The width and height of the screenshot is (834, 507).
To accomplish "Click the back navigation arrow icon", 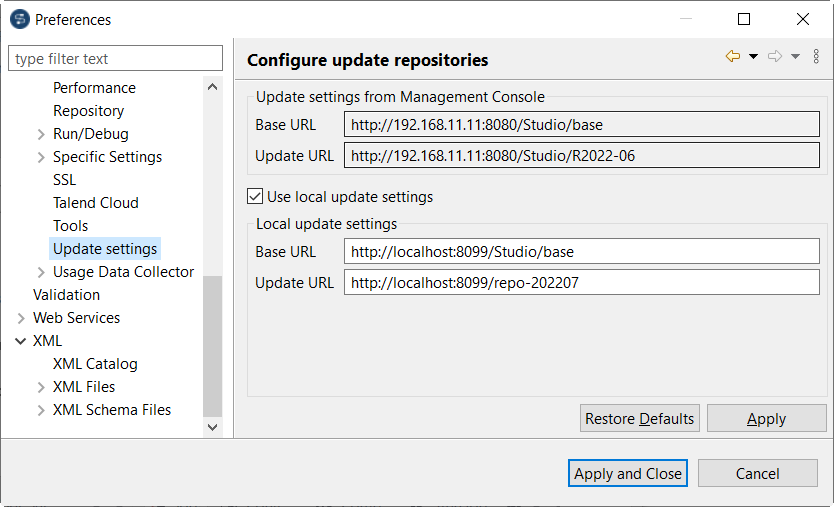I will (x=733, y=57).
